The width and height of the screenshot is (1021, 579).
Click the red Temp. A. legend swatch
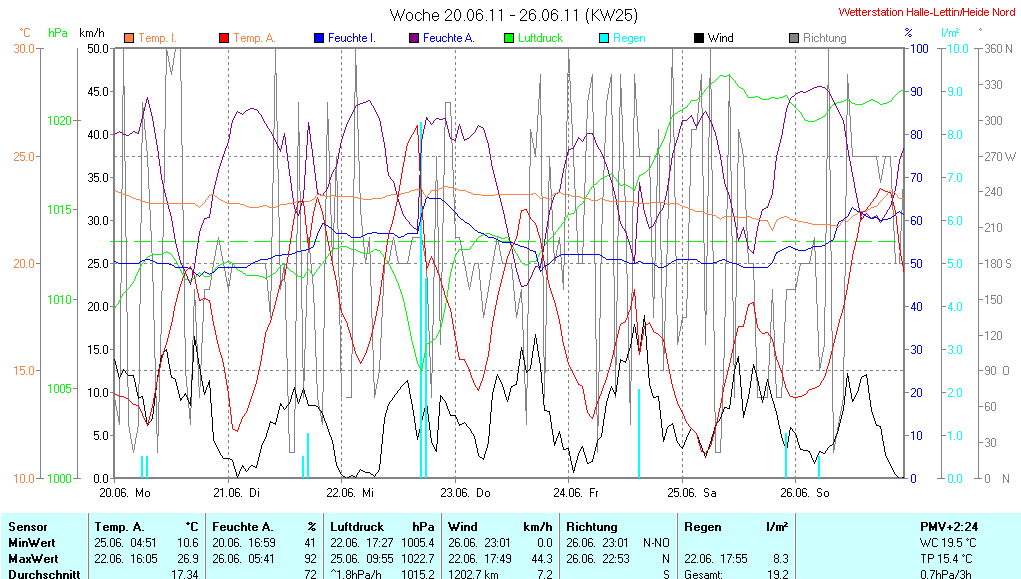point(223,38)
